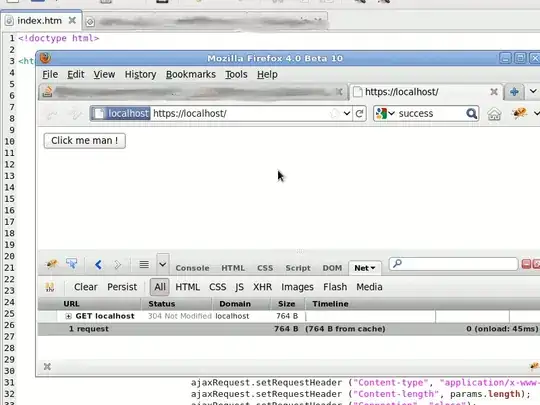Open the File menu in Firefox

tap(50, 74)
